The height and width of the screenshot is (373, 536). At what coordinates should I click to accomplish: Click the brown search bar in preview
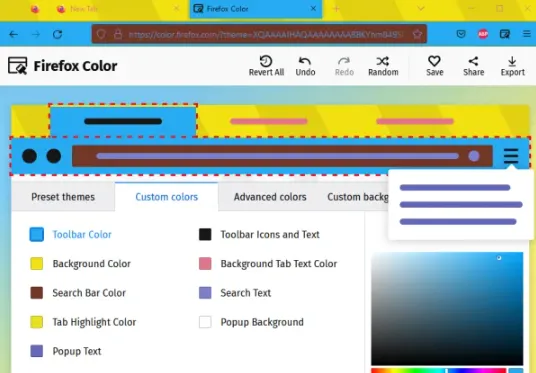pos(282,156)
